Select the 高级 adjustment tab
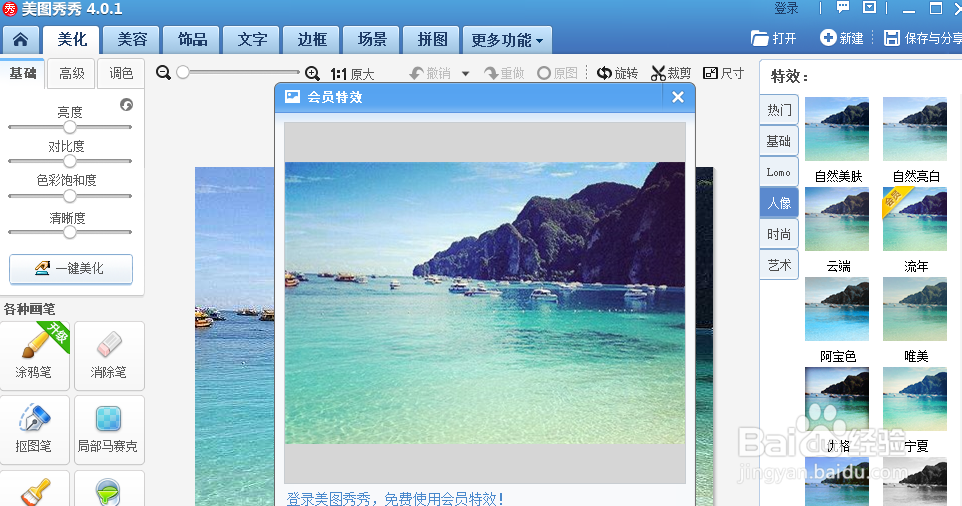 pos(72,74)
